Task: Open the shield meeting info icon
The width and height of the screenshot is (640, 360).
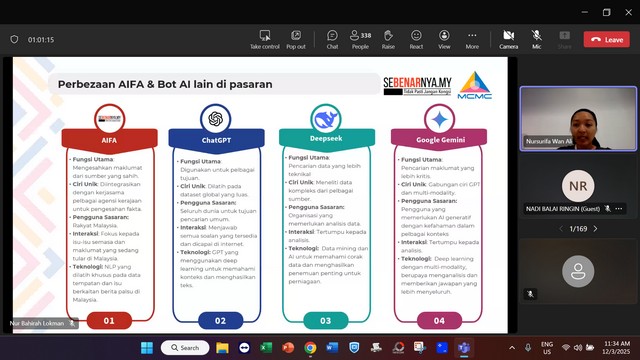Action: [14, 40]
